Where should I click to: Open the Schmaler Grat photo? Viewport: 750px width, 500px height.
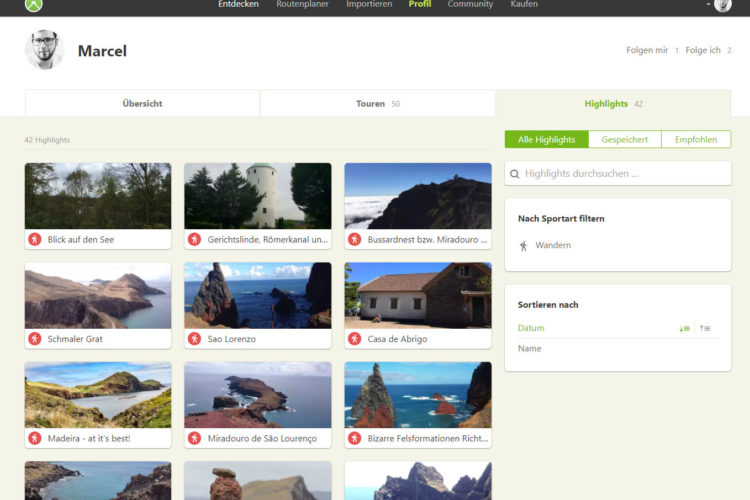pyautogui.click(x=98, y=295)
